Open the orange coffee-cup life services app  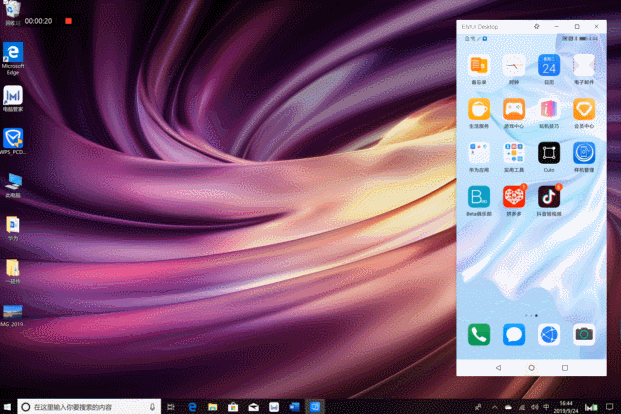coord(479,109)
